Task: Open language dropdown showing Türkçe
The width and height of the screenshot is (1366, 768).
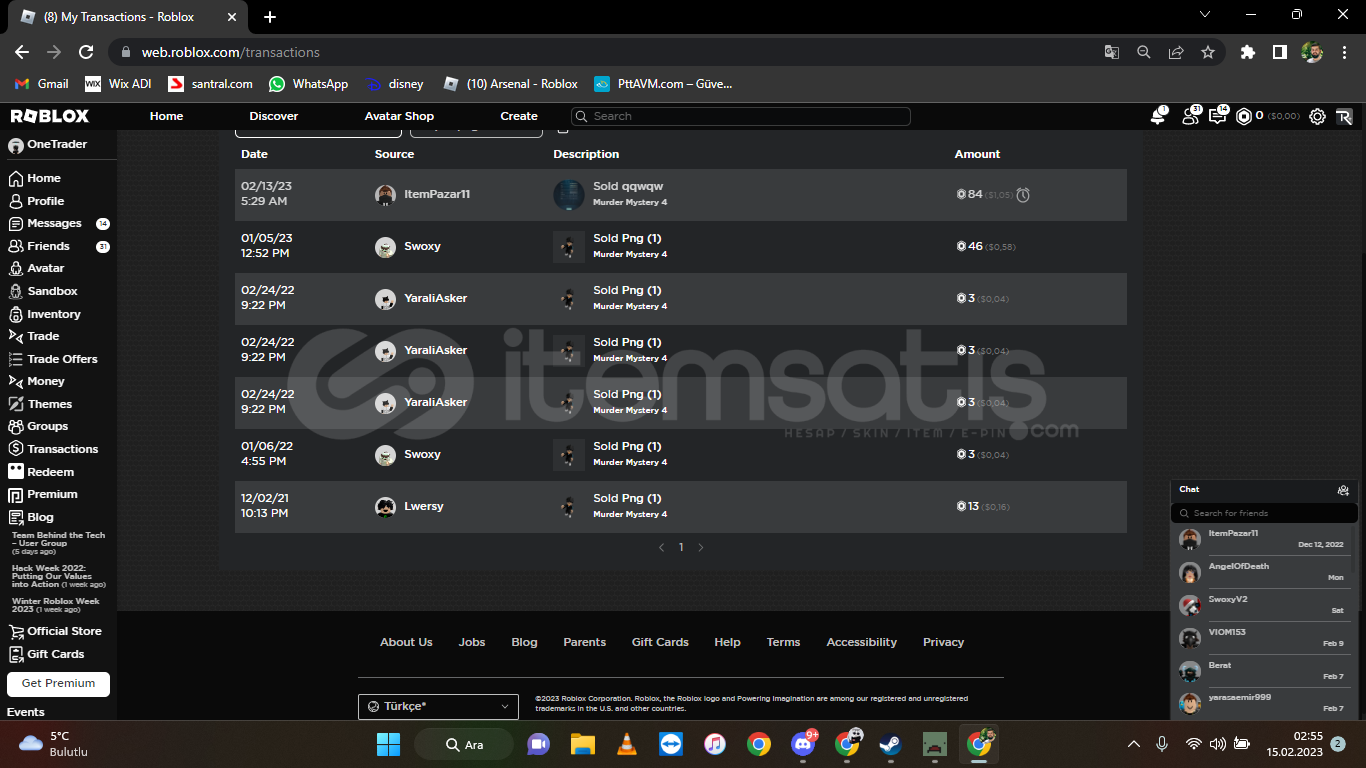Action: (x=438, y=706)
